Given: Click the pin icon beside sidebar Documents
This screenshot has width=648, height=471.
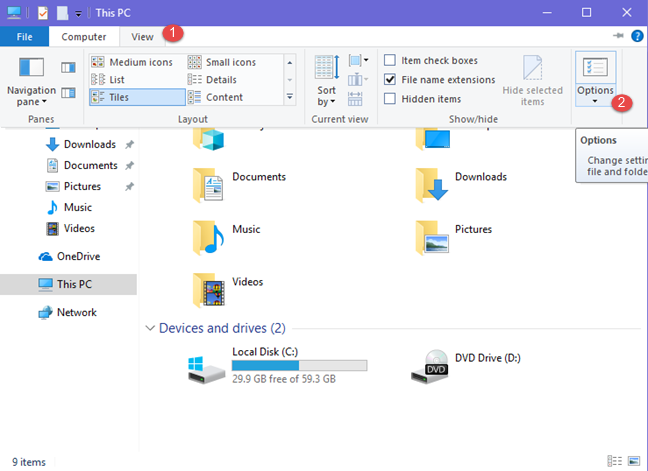Looking at the screenshot, I should pos(129,165).
